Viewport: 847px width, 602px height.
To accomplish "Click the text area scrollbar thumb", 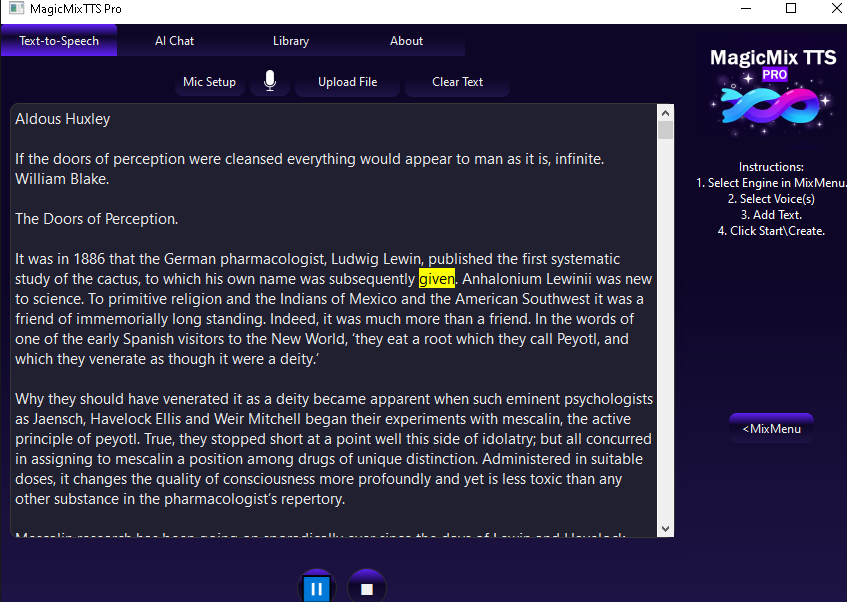I will pos(666,130).
